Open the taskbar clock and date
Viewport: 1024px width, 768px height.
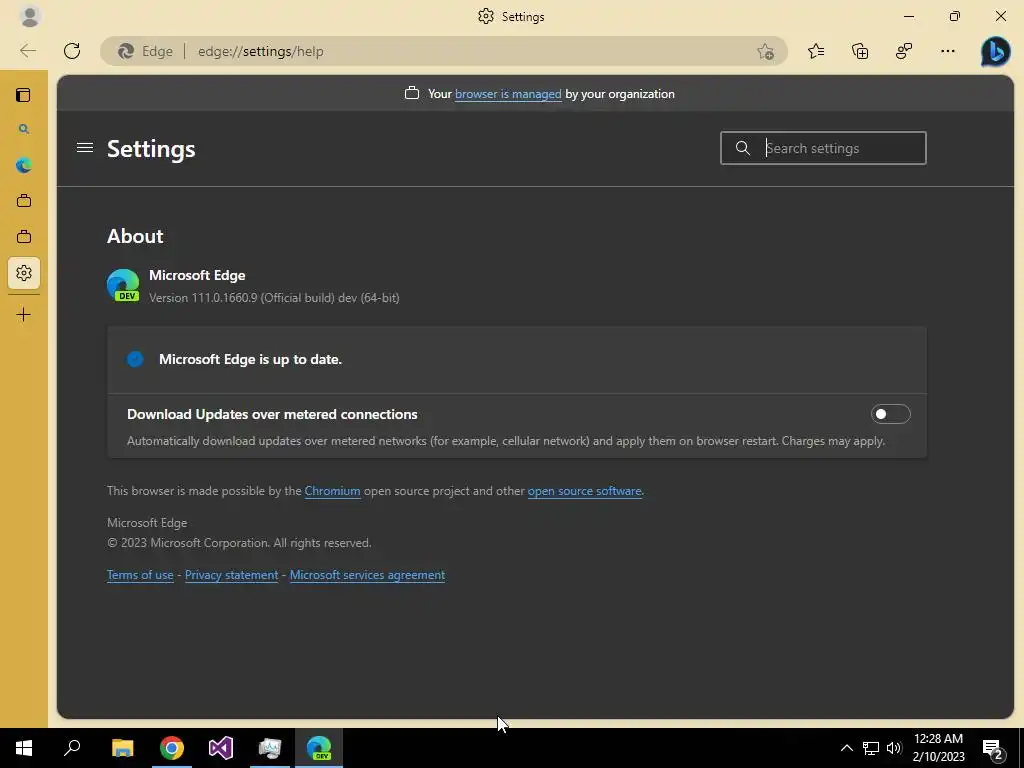938,748
